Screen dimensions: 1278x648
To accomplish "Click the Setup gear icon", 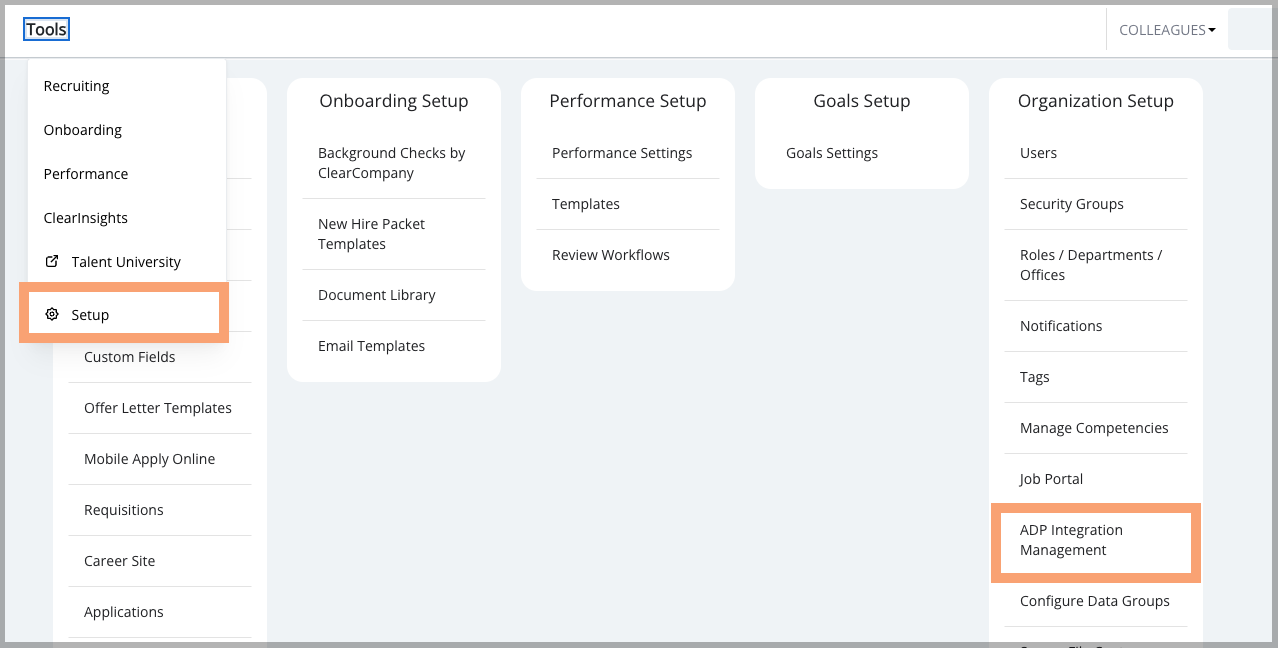I will pyautogui.click(x=52, y=314).
